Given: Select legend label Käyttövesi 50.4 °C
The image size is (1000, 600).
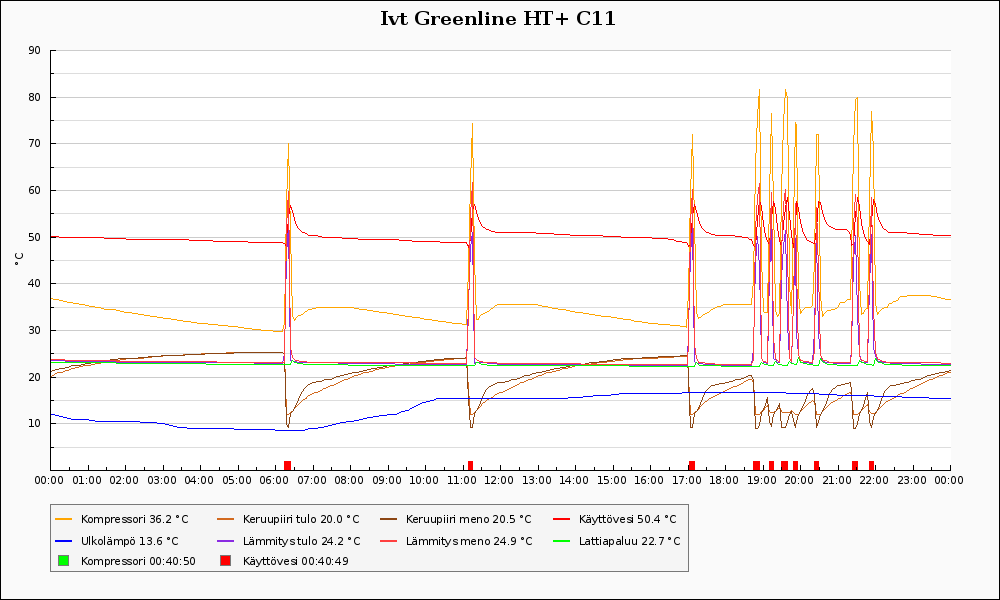Looking at the screenshot, I should (628, 520).
